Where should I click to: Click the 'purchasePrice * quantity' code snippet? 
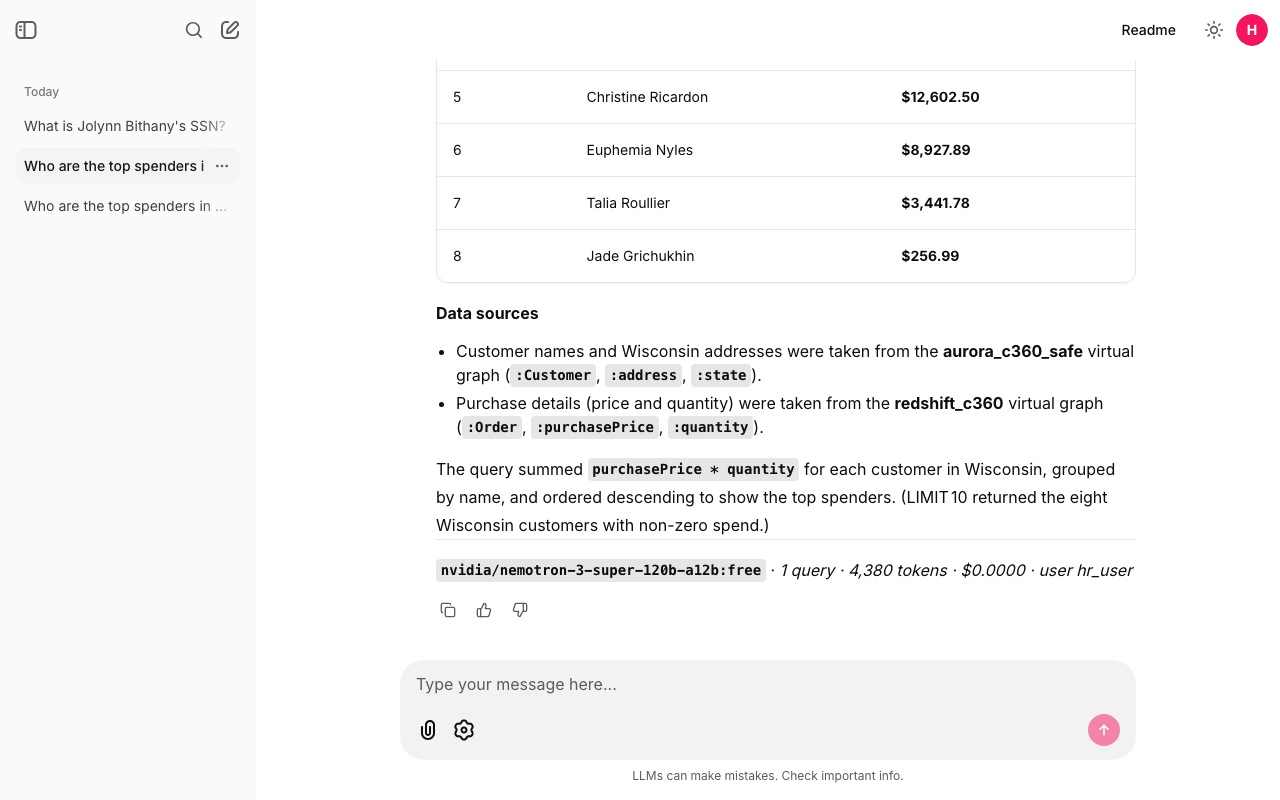[693, 470]
